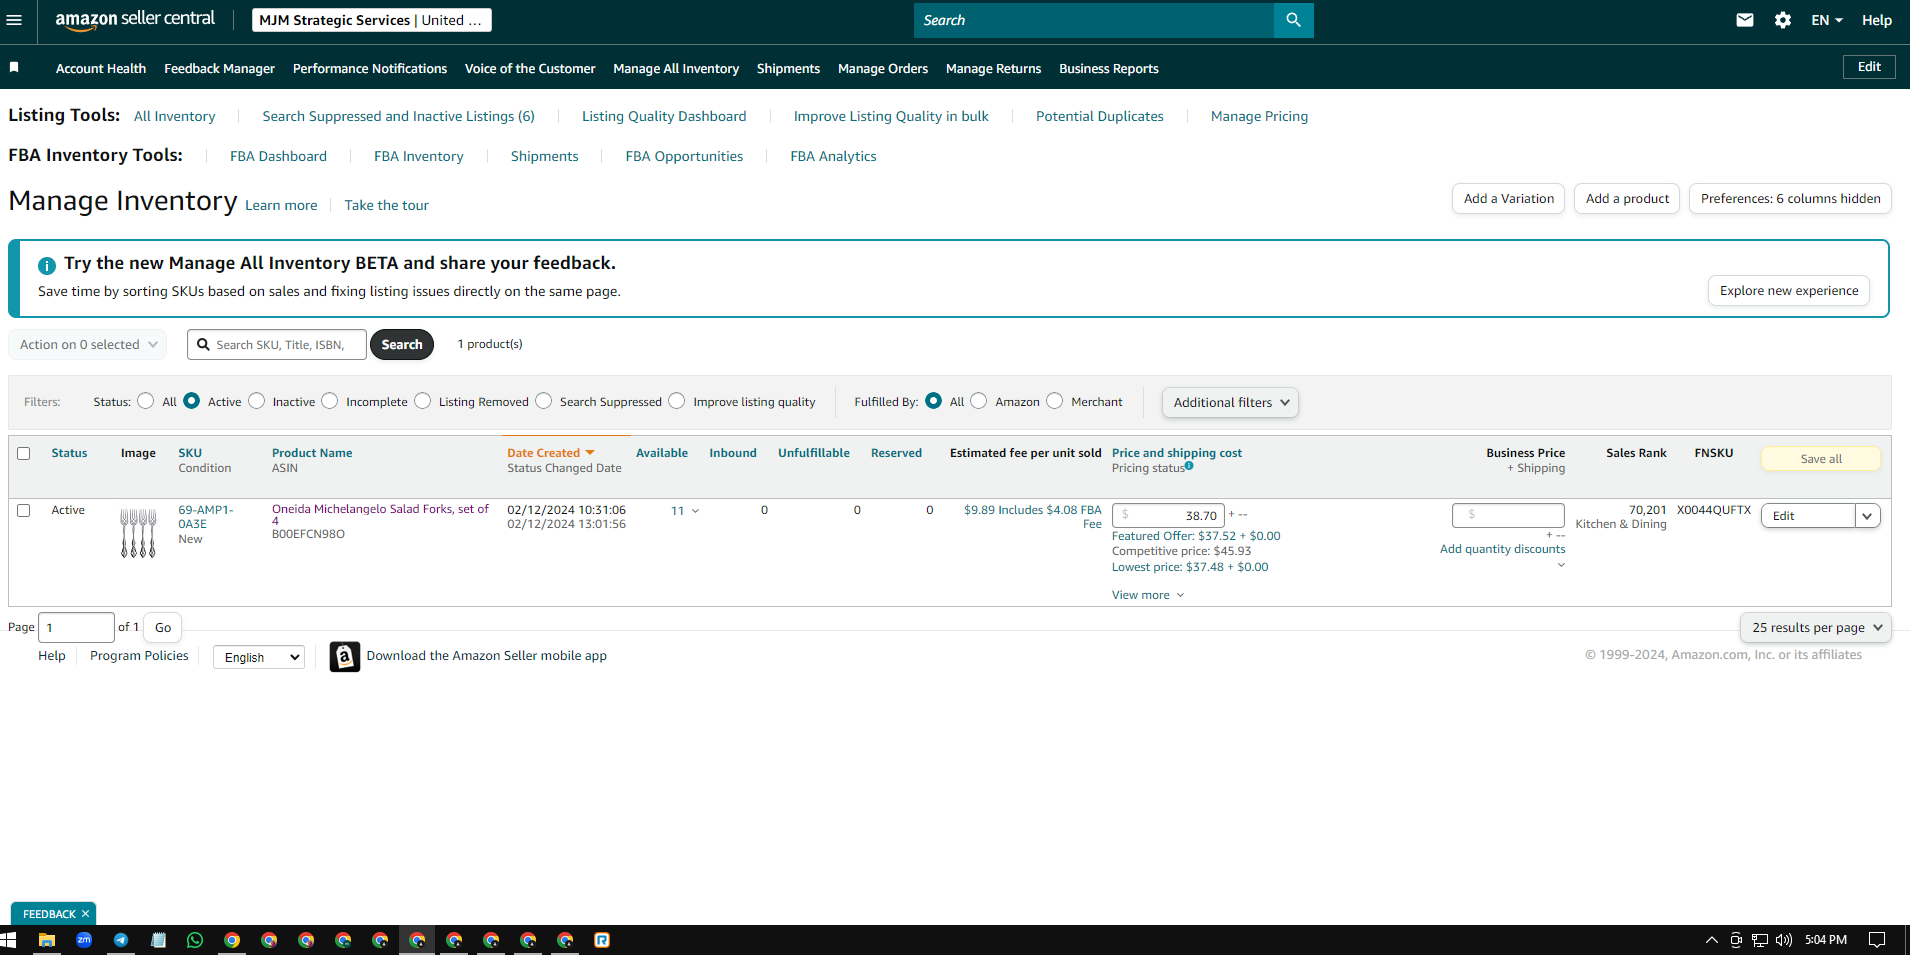
Task: Open the Manage Orders menu item
Action: click(x=883, y=68)
